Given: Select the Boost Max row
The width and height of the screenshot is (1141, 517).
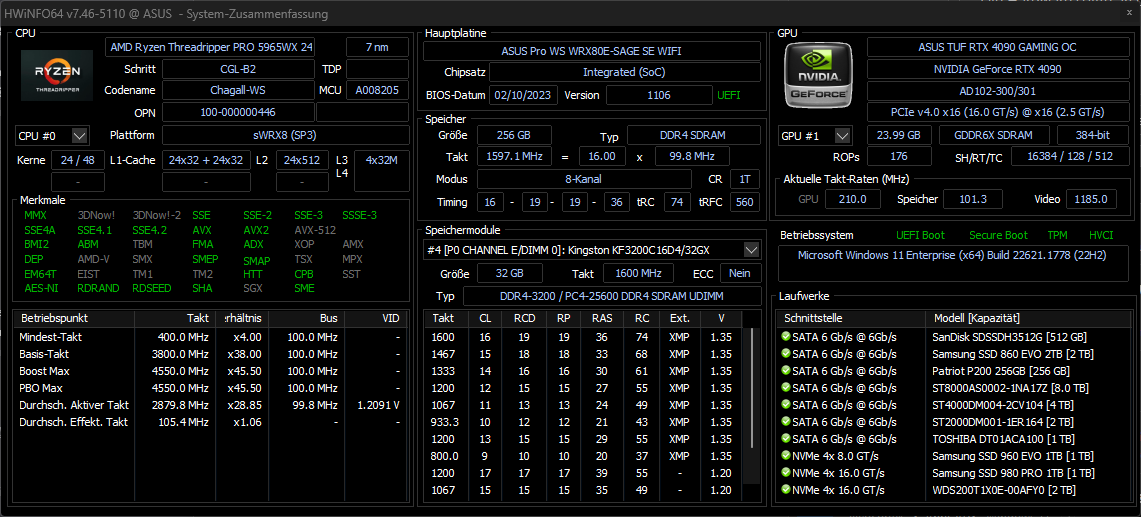Looking at the screenshot, I should click(211, 371).
